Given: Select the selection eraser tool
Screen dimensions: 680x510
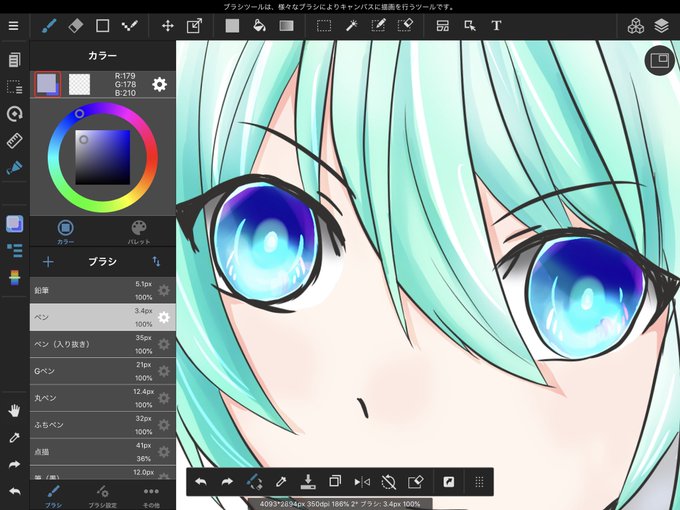Looking at the screenshot, I should pos(405,26).
